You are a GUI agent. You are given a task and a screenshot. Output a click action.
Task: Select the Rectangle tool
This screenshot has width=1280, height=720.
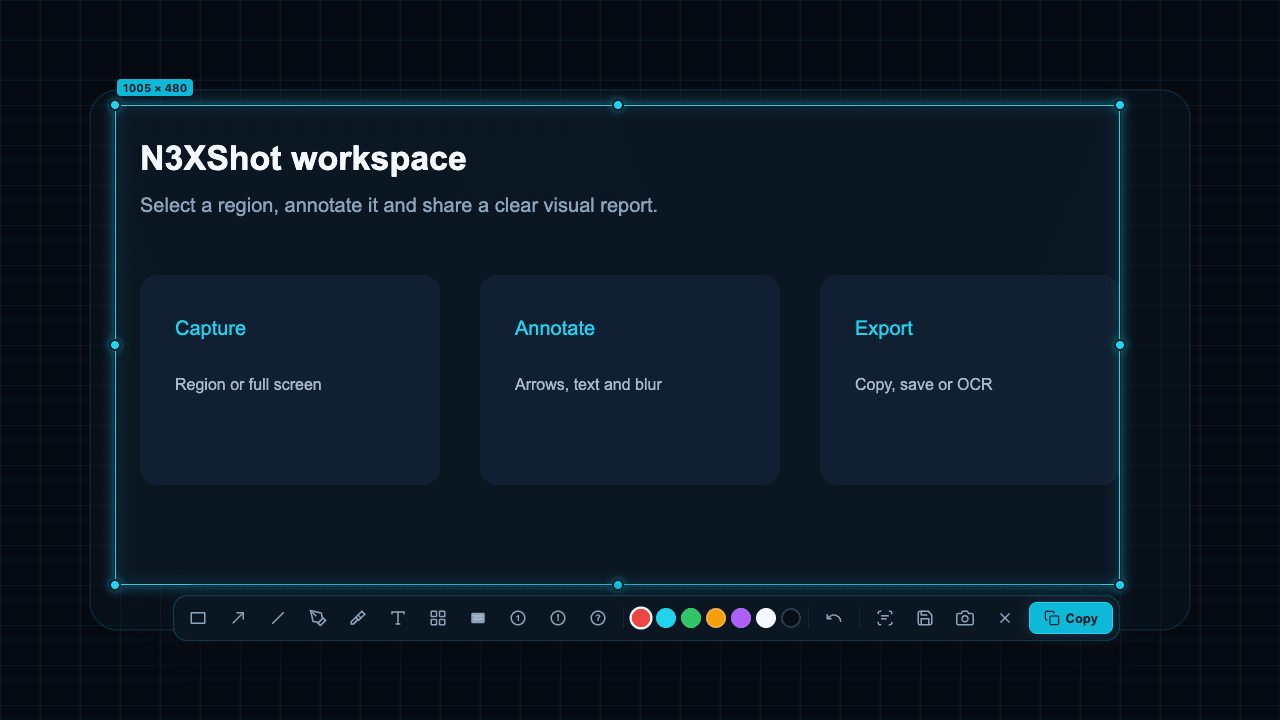[198, 618]
